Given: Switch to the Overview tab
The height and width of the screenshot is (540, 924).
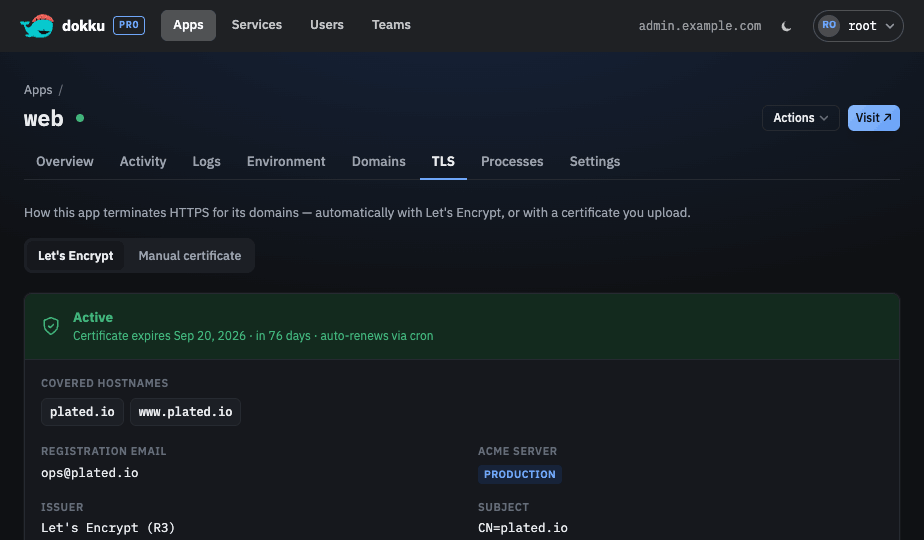Looking at the screenshot, I should click(x=65, y=162).
